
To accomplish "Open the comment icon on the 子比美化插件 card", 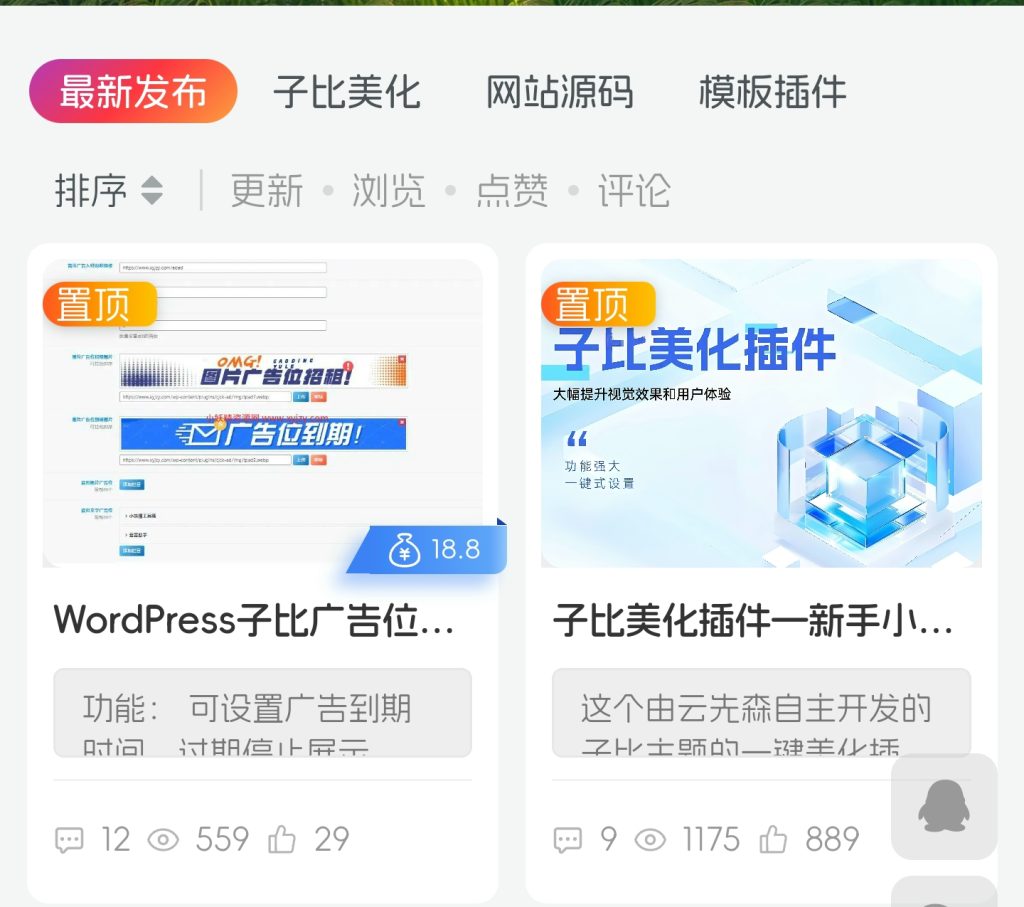I will coord(567,840).
